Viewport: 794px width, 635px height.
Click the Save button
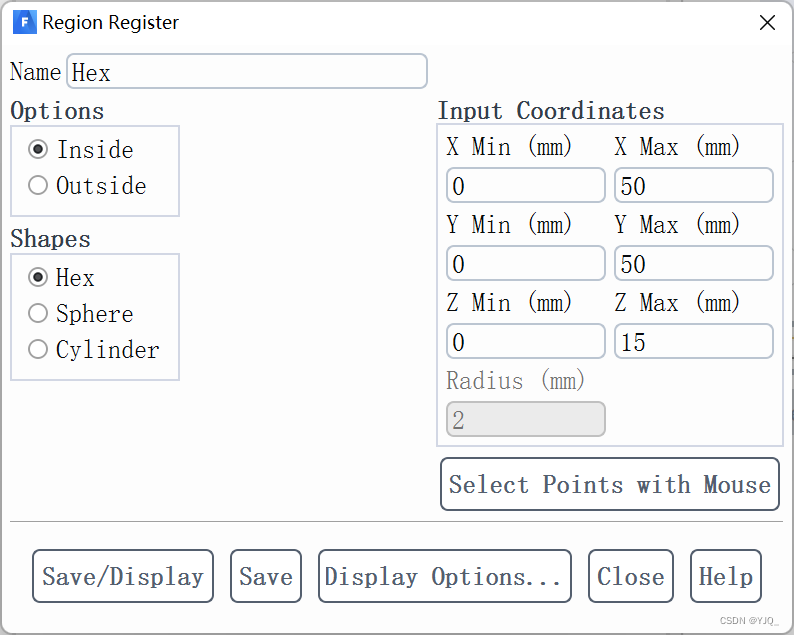click(266, 576)
